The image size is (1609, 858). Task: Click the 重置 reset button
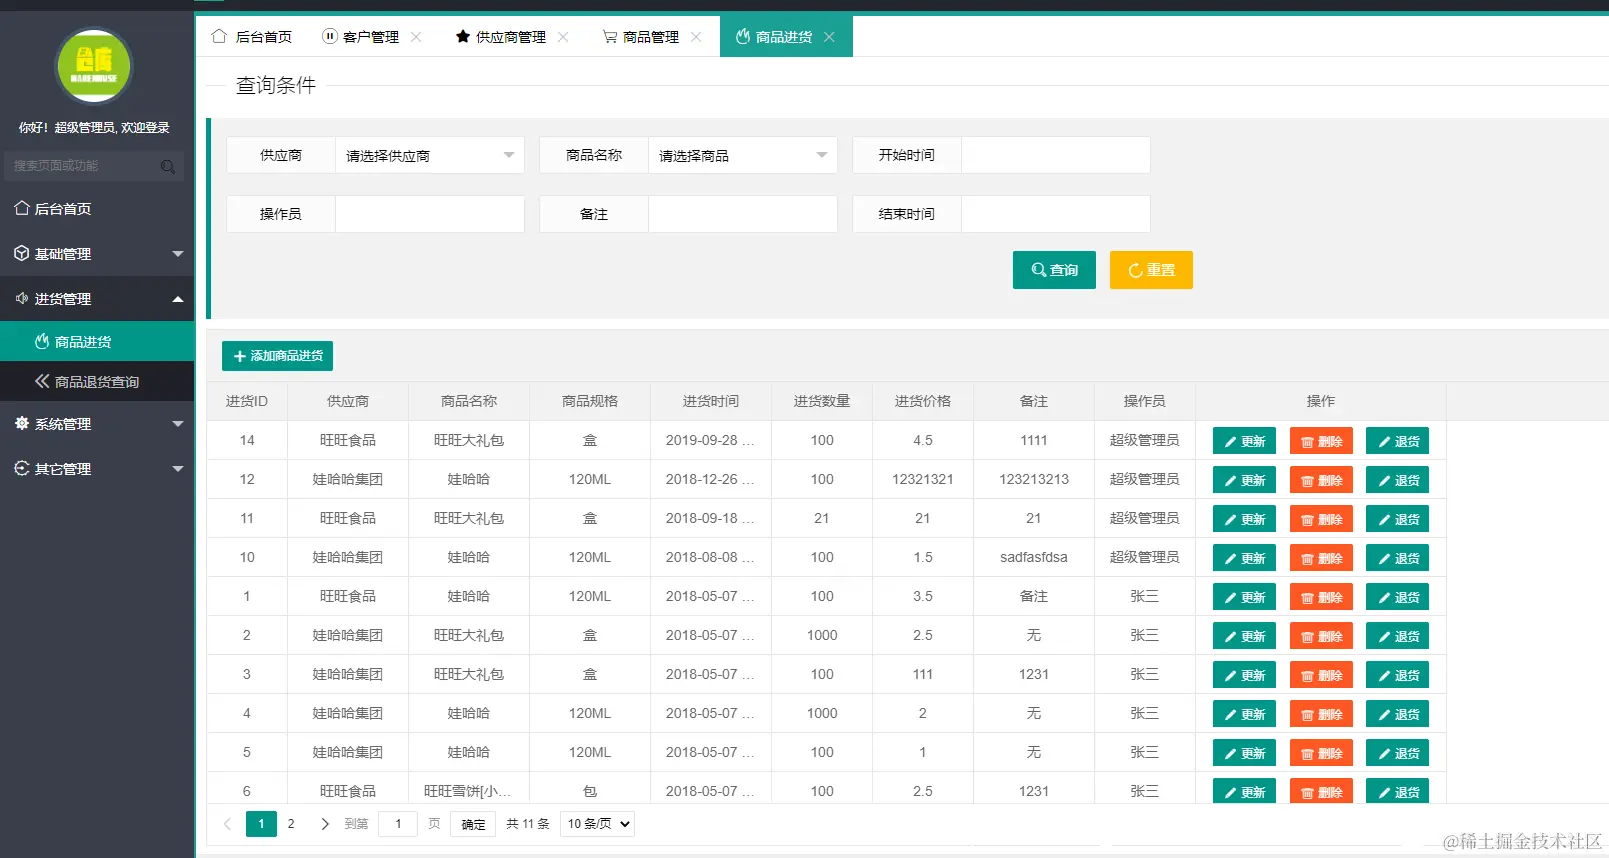(1151, 270)
